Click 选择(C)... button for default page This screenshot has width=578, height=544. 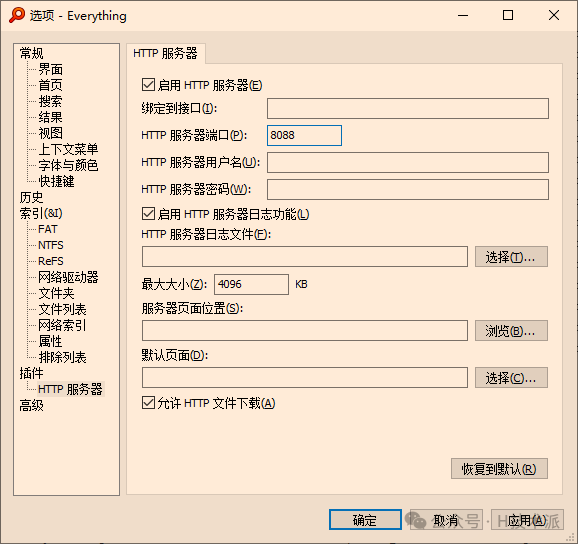click(x=511, y=377)
